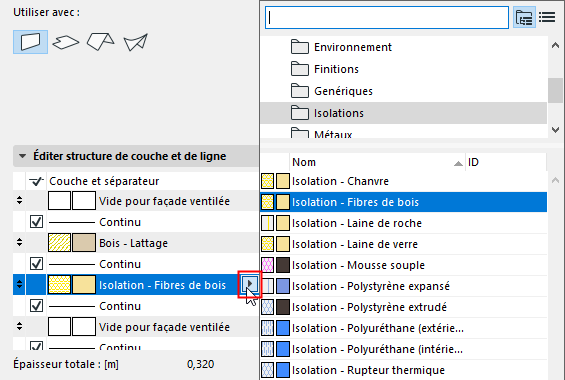This screenshot has width=565, height=380.
Task: Select second Vide pour façade ventilée layer
Action: pos(135,327)
